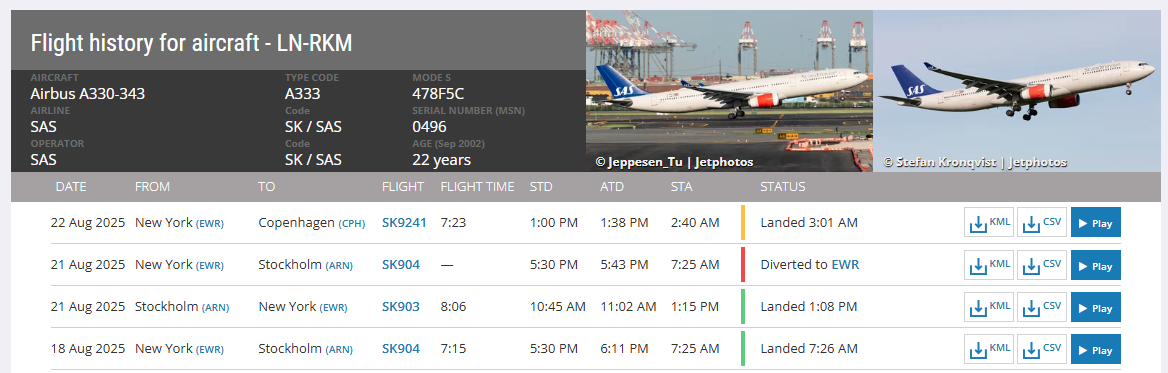Screen dimensions: 1168x373
Task: View Jeppesen_Tu aircraft photo at the port
Action: (x=729, y=91)
